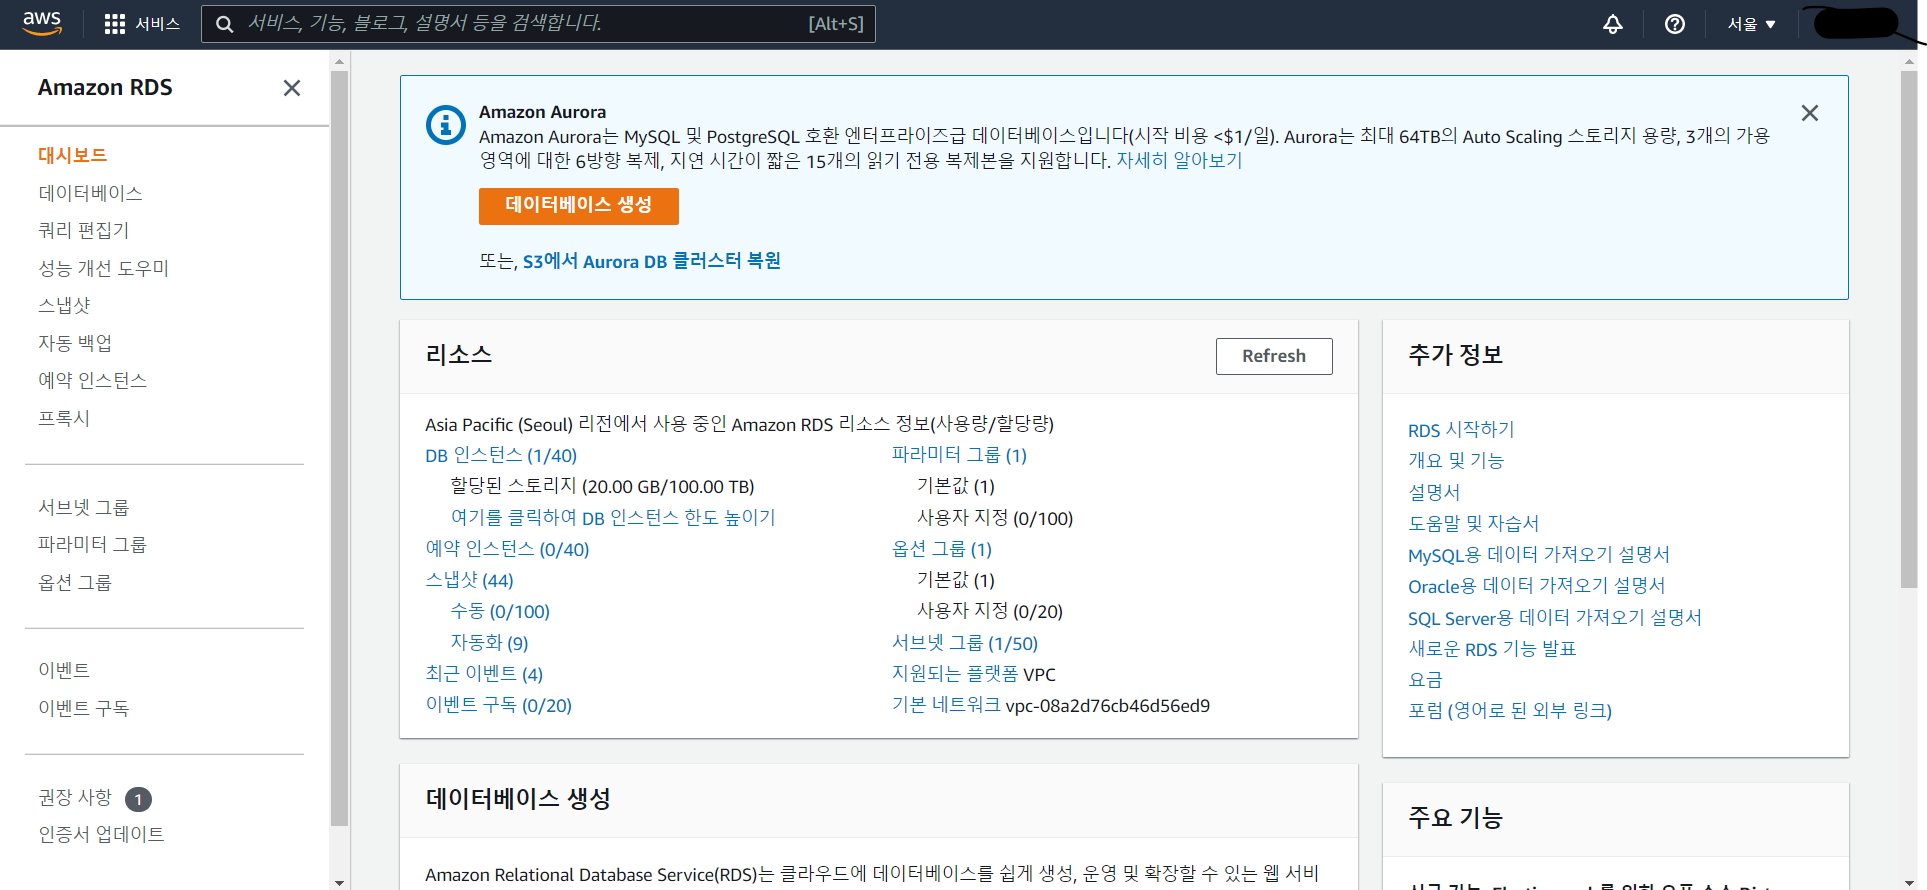Open the 파라미터 그룹 (1) resource link

(959, 455)
